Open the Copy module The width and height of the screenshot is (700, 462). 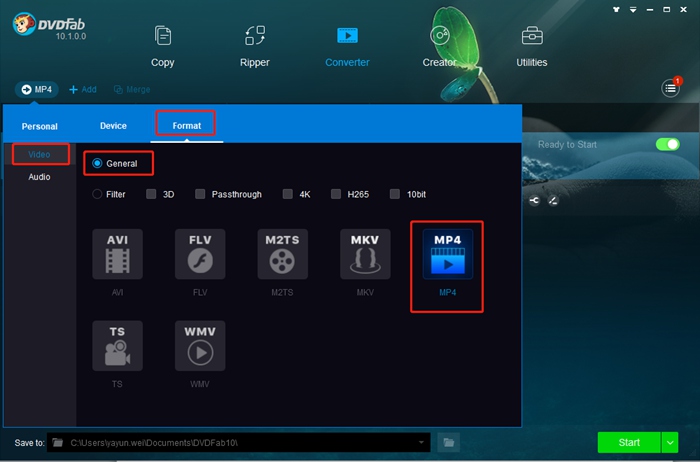click(x=162, y=47)
